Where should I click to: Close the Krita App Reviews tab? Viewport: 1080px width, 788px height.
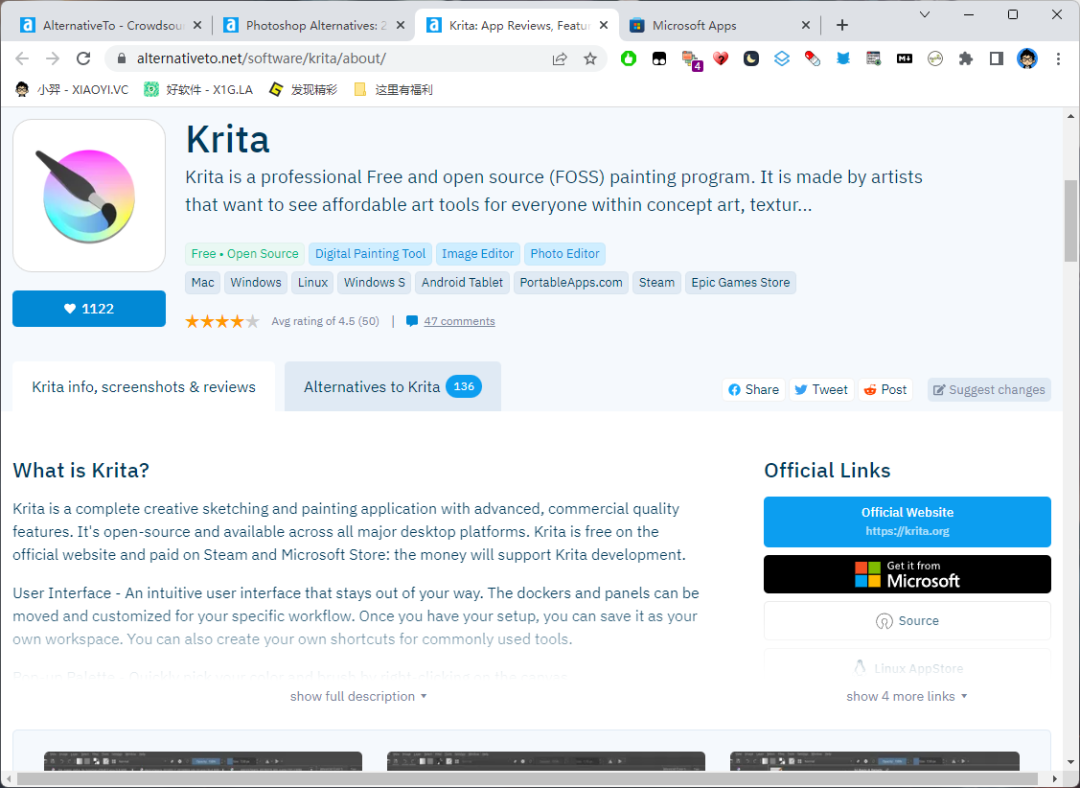(x=604, y=25)
